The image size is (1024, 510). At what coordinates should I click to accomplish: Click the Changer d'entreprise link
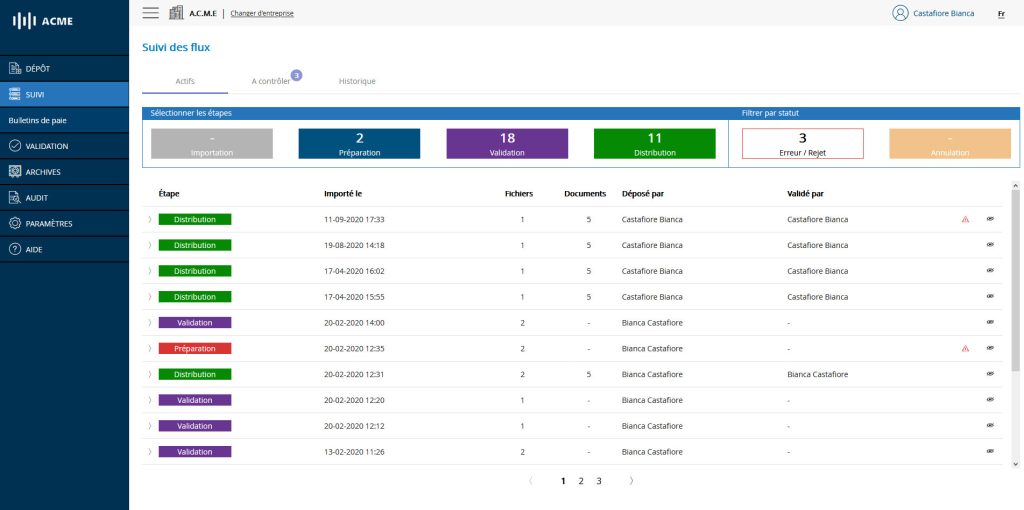click(262, 14)
